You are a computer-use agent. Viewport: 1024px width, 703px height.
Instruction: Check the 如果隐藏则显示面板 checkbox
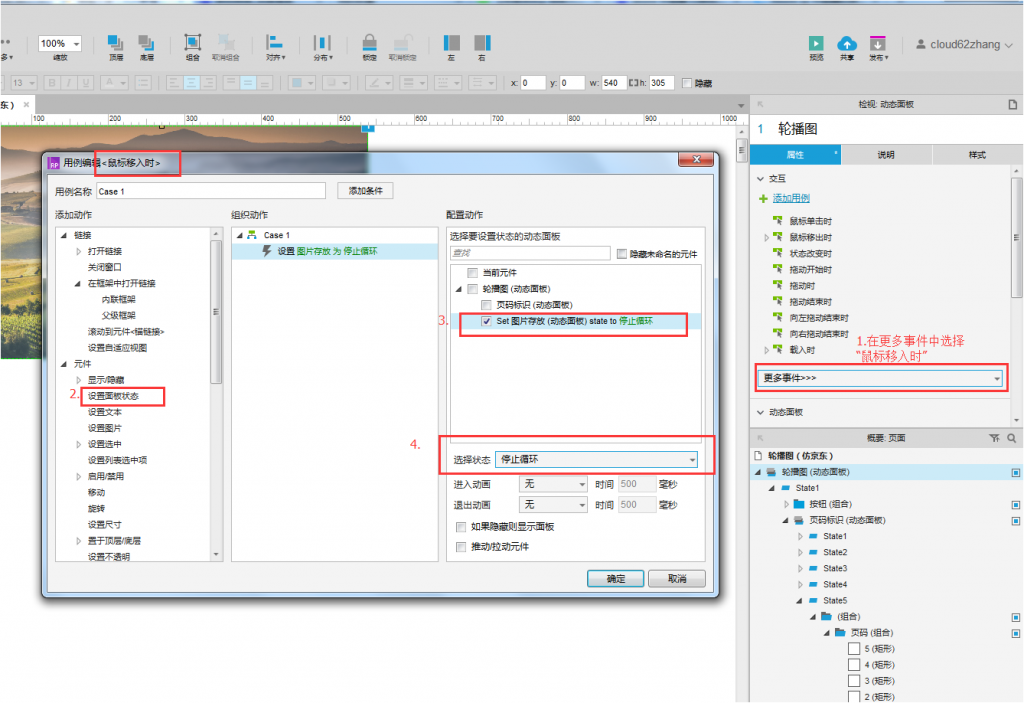(461, 527)
